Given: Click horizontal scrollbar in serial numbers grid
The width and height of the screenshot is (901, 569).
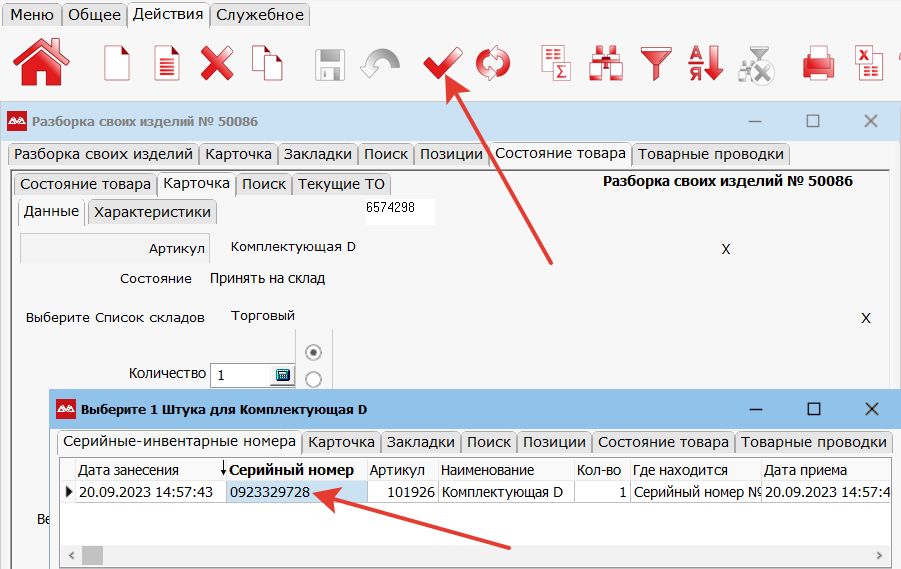Looking at the screenshot, I should tap(400, 554).
